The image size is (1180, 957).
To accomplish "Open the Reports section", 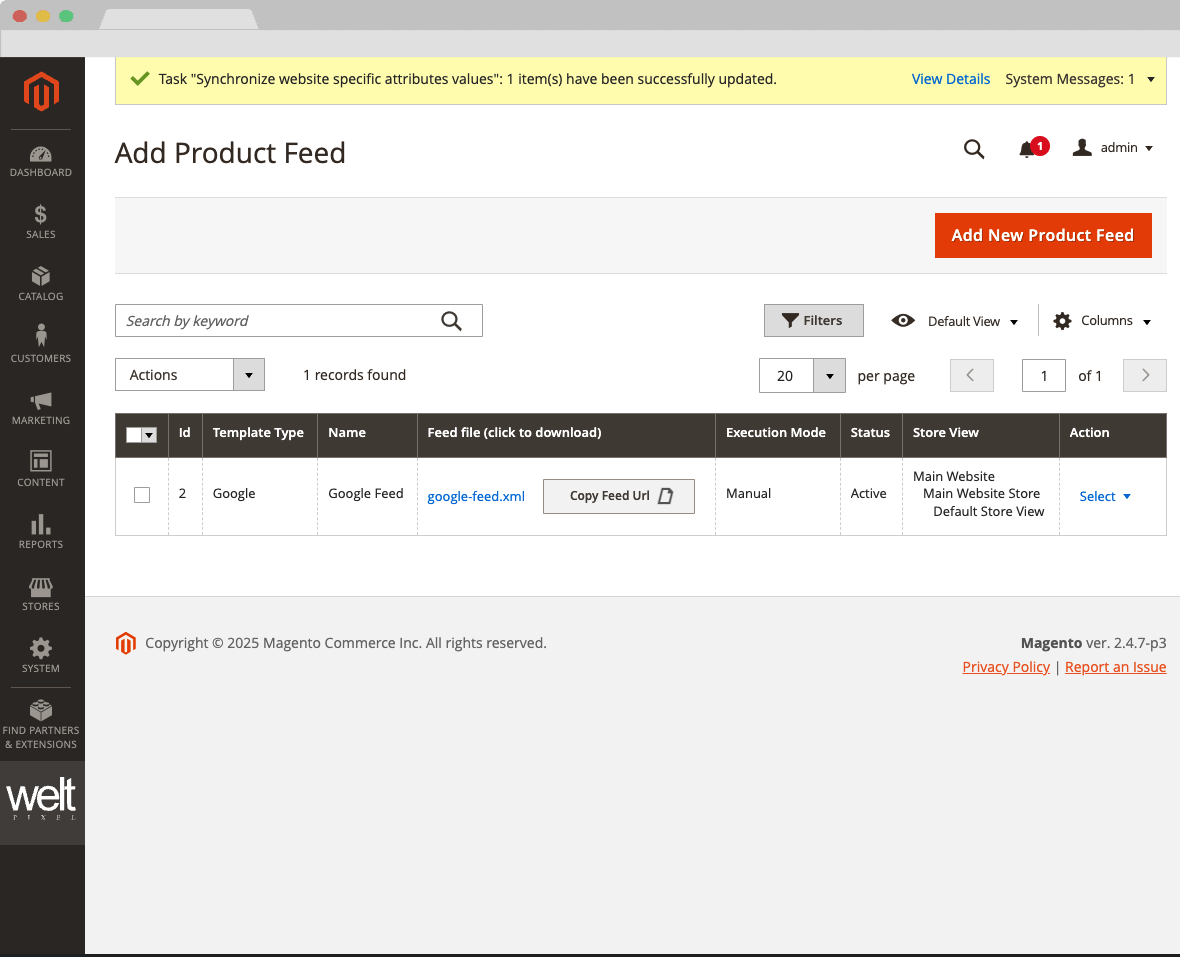I will (x=41, y=531).
